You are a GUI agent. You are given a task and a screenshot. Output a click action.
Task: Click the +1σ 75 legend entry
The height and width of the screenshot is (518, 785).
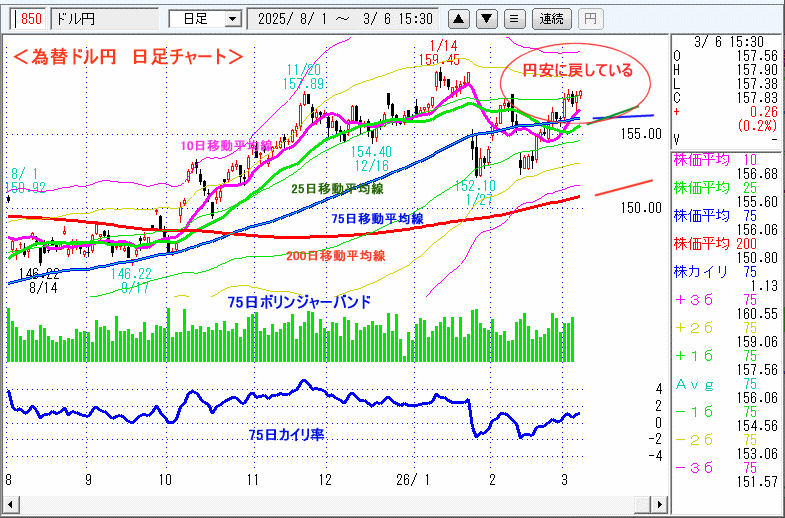tap(716, 356)
